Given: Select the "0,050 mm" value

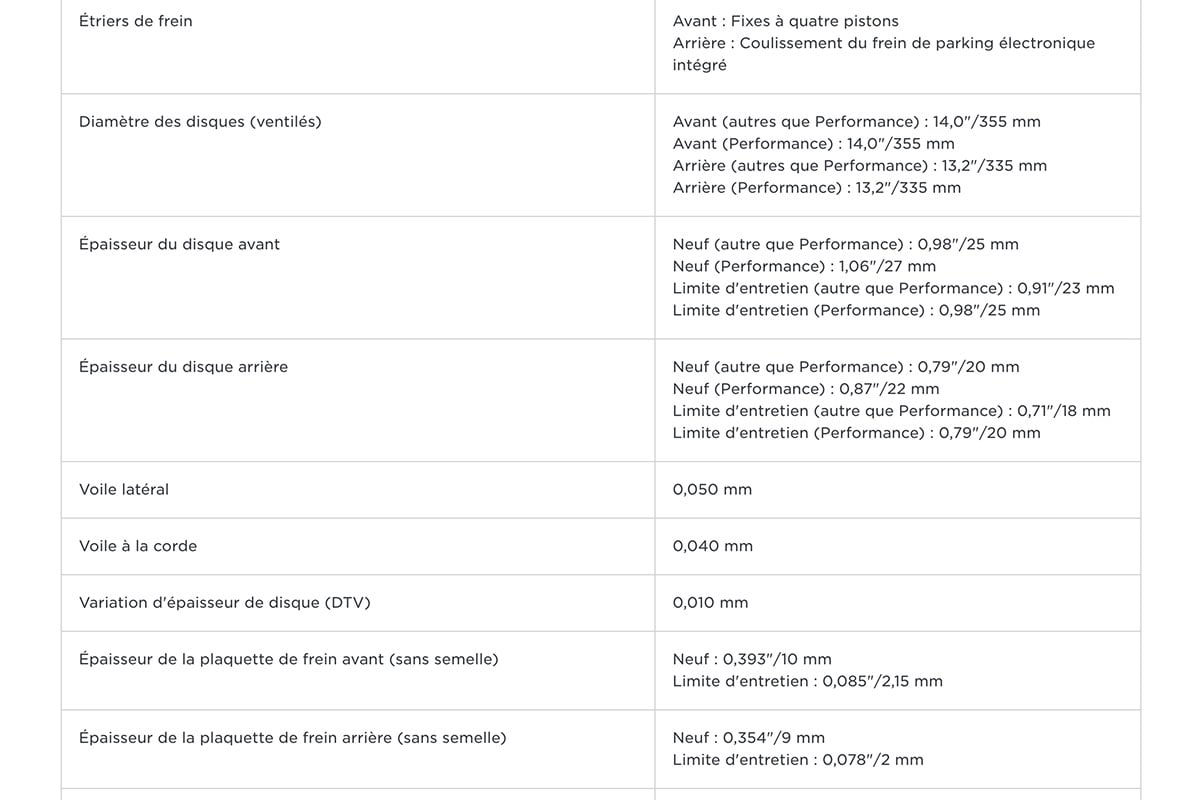Looking at the screenshot, I should (x=712, y=490).
